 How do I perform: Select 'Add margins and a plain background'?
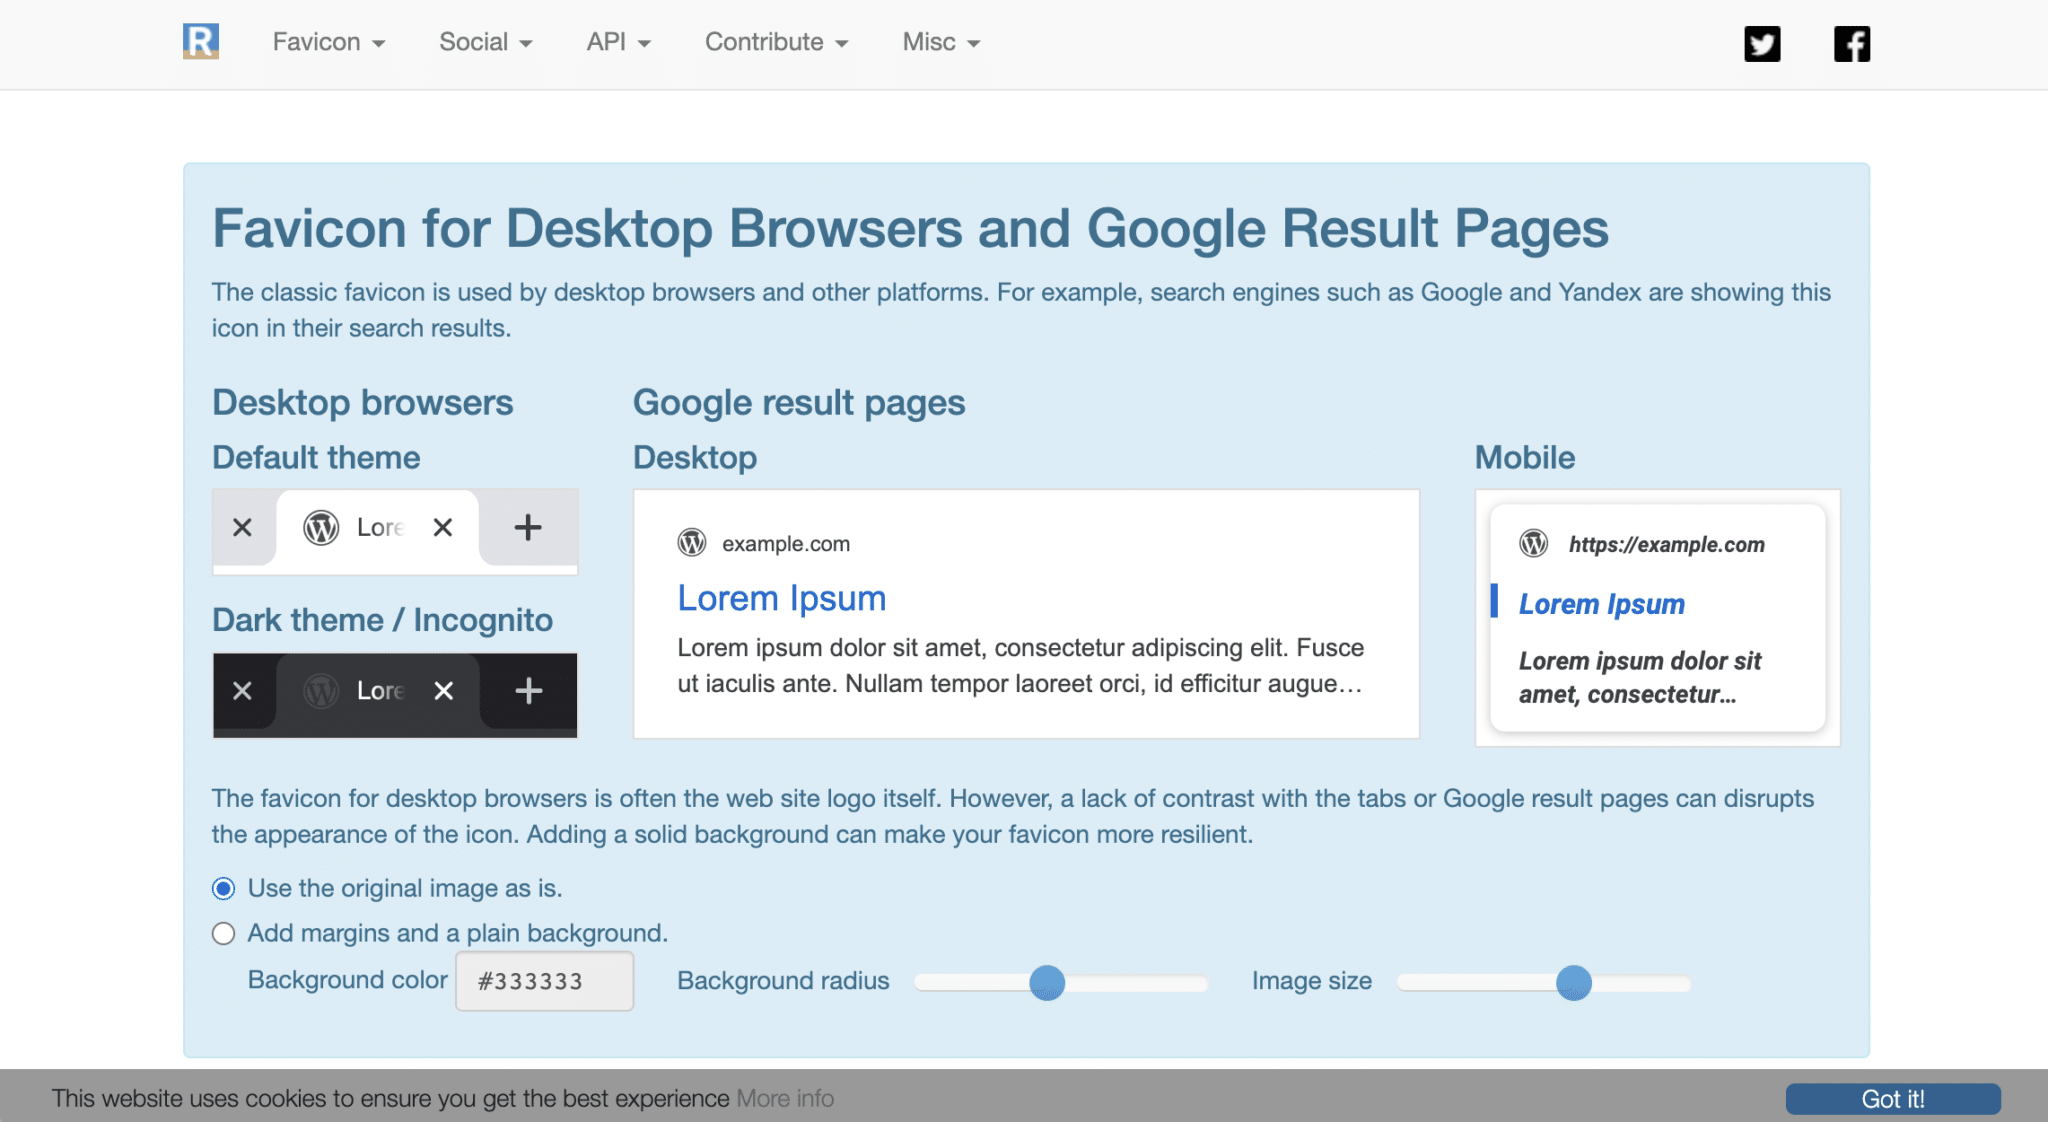[223, 933]
